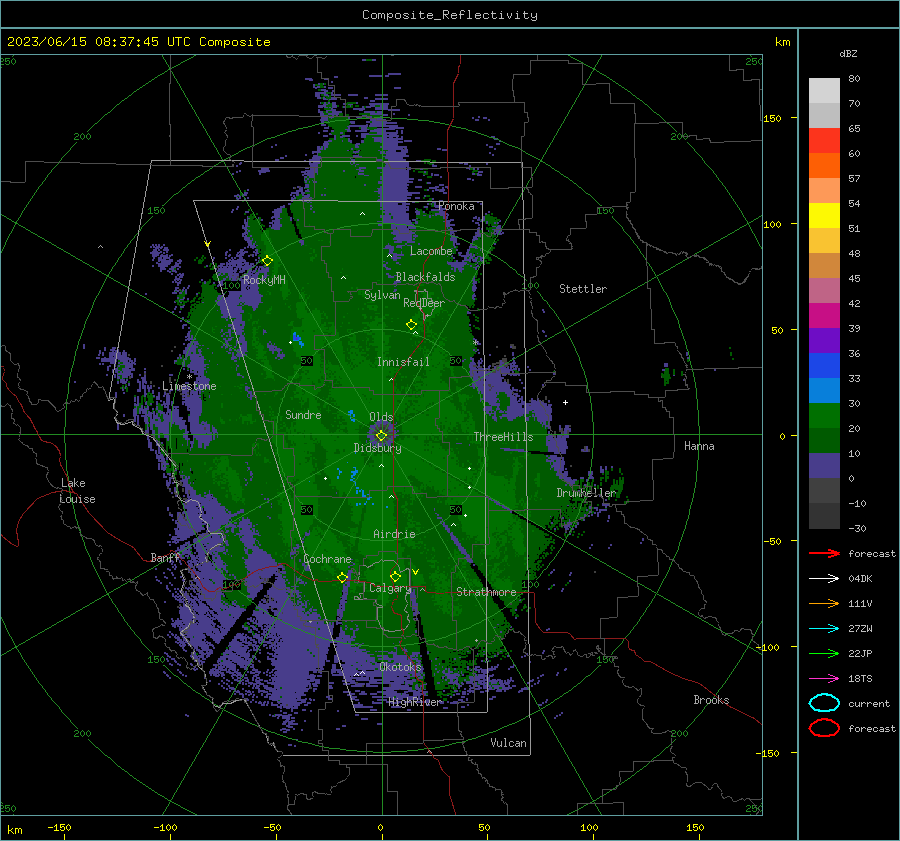The height and width of the screenshot is (841, 900).
Task: Click the RedDeer label
Action: tap(424, 303)
